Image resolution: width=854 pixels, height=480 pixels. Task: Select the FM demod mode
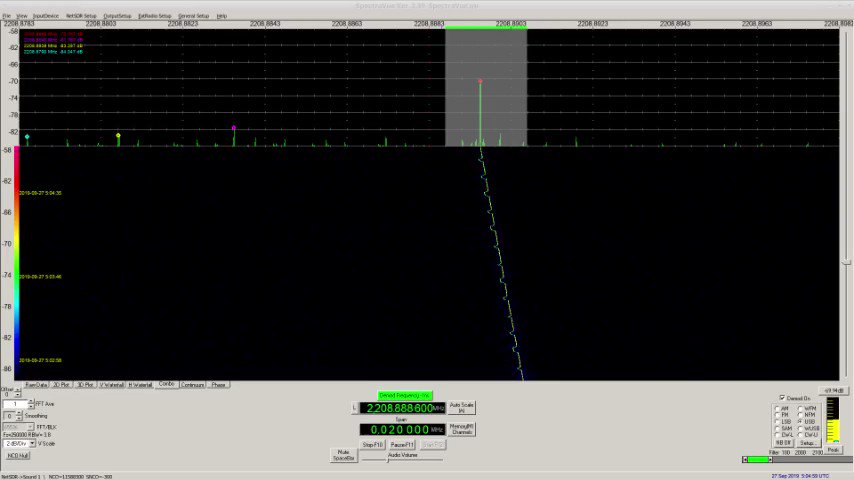click(778, 415)
